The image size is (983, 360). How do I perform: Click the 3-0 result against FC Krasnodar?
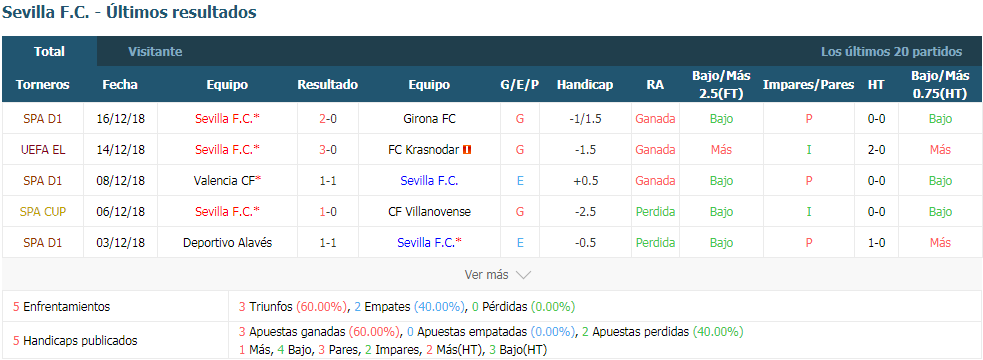pyautogui.click(x=328, y=150)
